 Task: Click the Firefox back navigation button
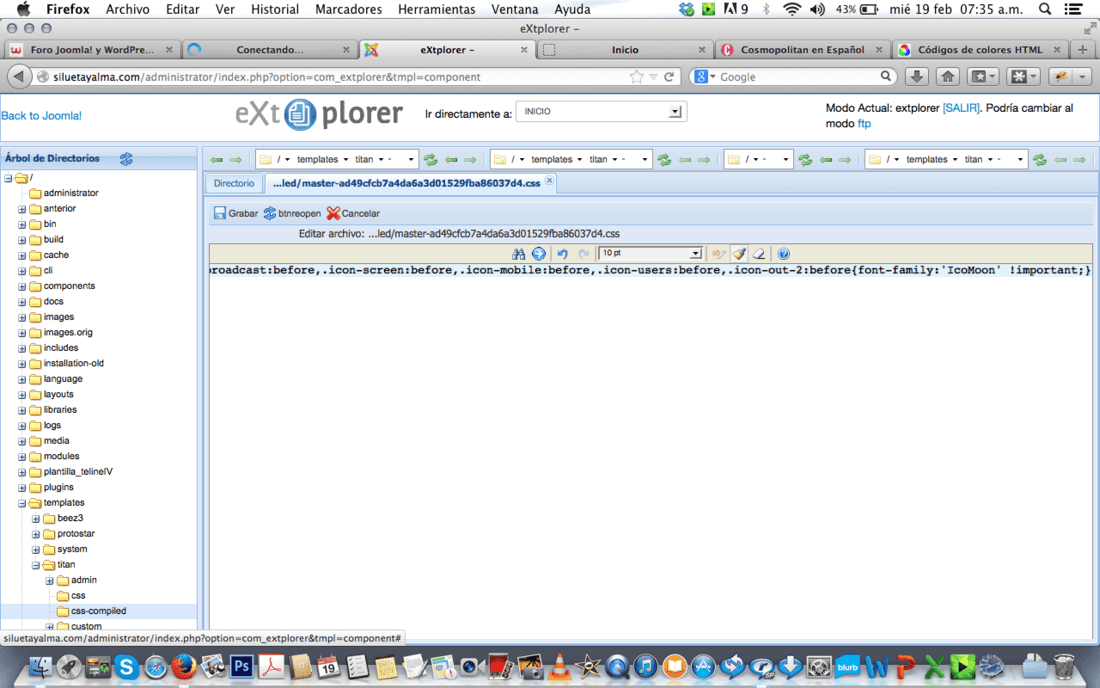pyautogui.click(x=19, y=76)
